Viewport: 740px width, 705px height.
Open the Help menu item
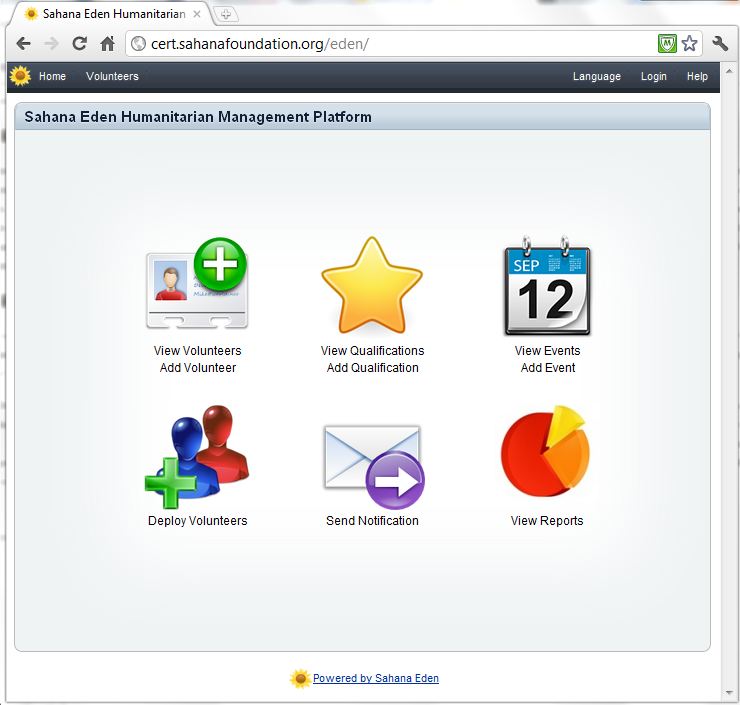click(697, 77)
